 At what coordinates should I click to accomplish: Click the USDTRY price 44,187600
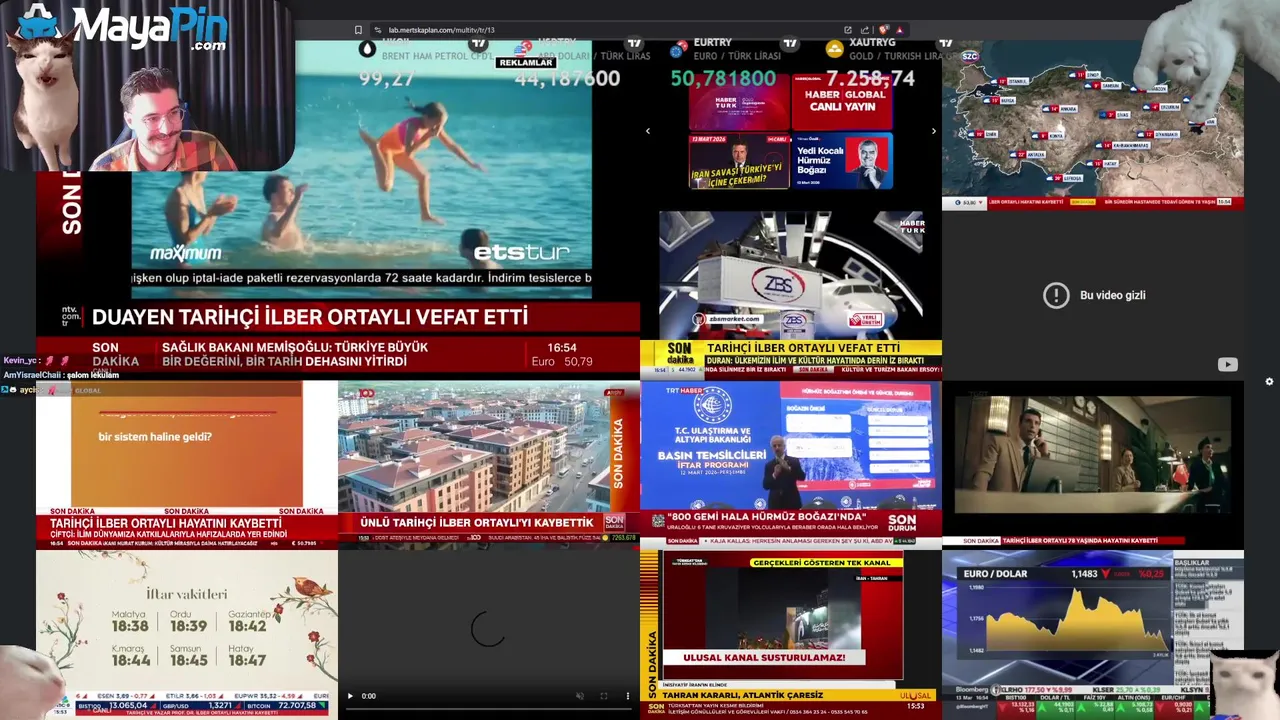[567, 79]
